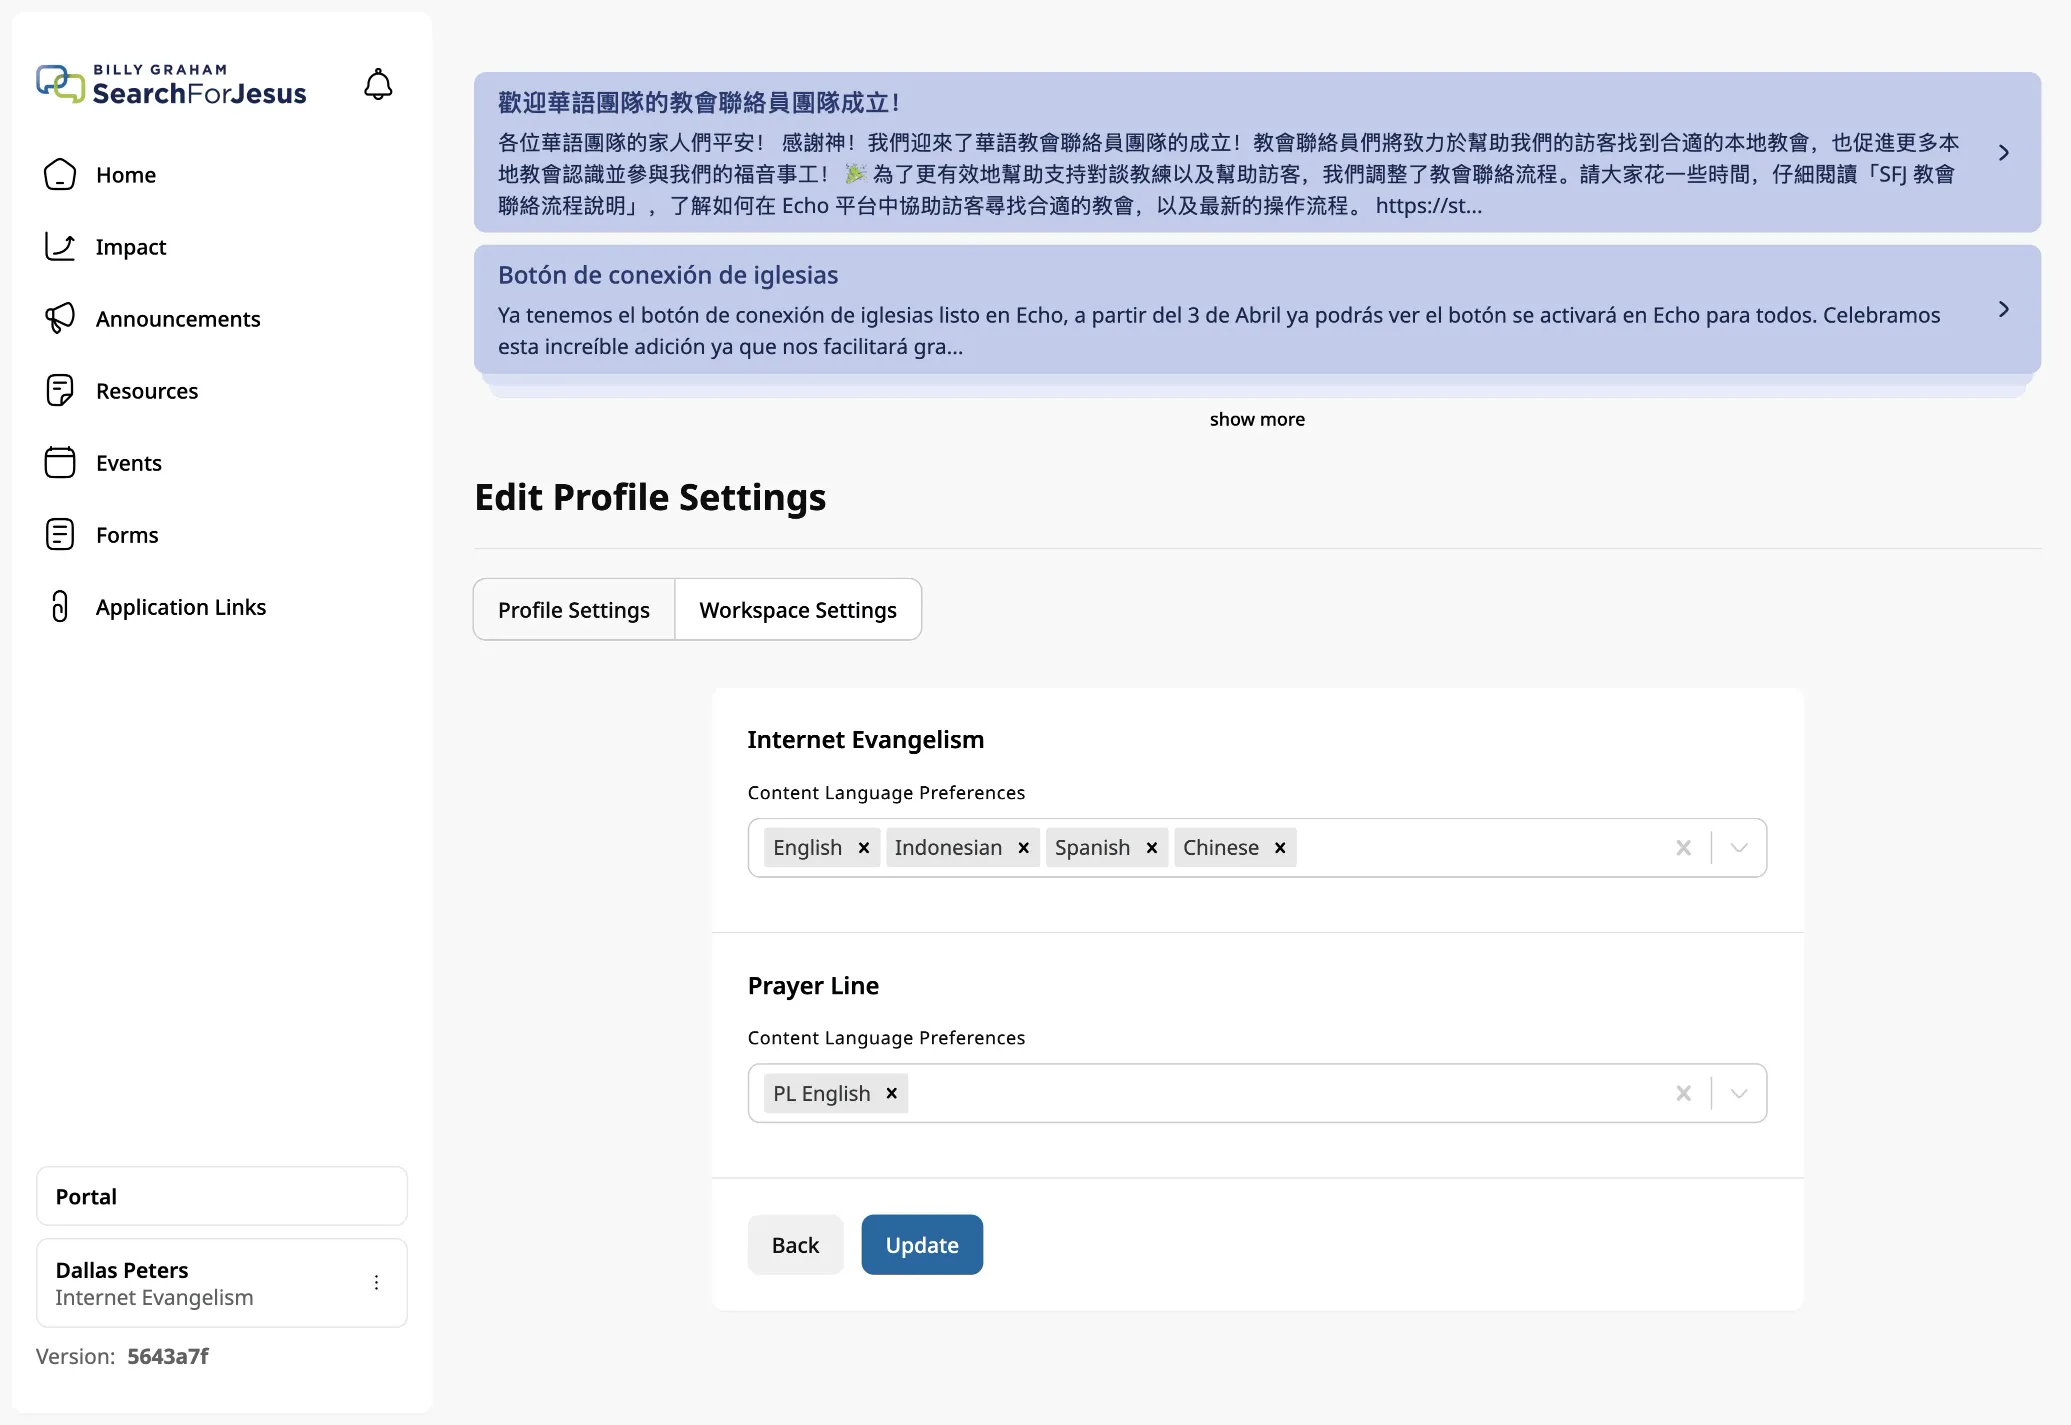Select the Profile Settings tab
2071x1425 pixels.
pyautogui.click(x=573, y=610)
